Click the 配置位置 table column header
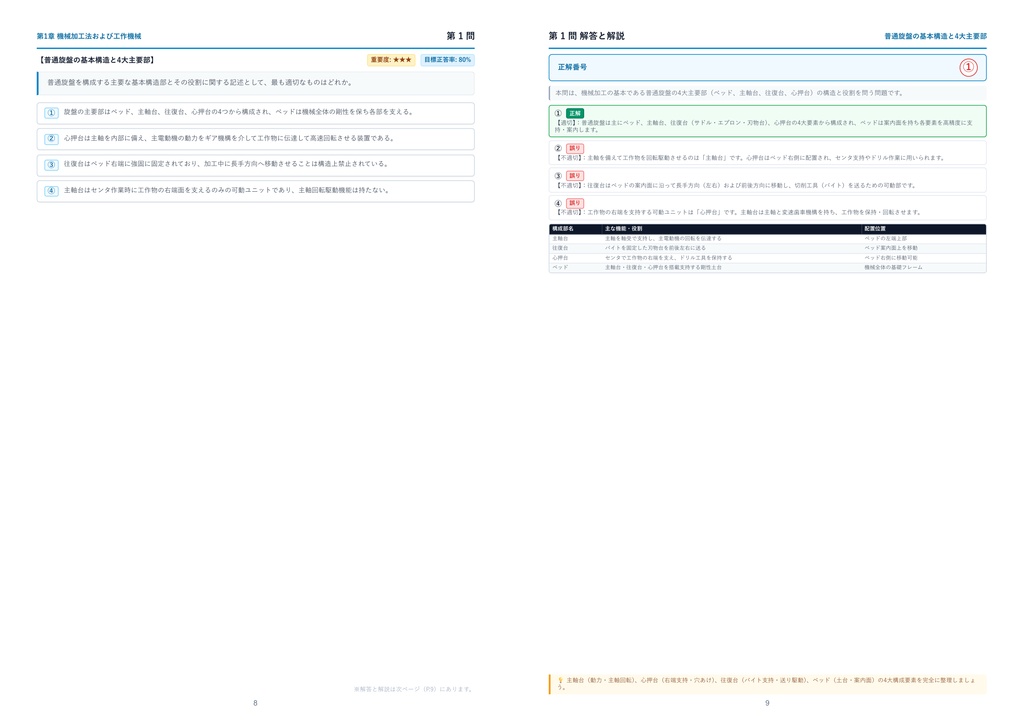Image resolution: width=1024 pixels, height=724 pixels. (x=875, y=229)
